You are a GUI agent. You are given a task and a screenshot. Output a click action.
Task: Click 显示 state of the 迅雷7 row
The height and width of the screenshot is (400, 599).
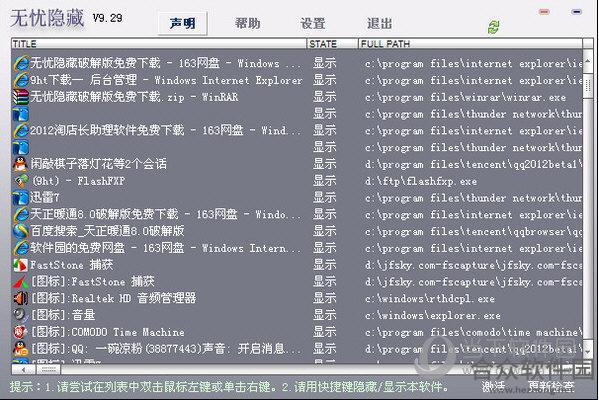point(325,198)
